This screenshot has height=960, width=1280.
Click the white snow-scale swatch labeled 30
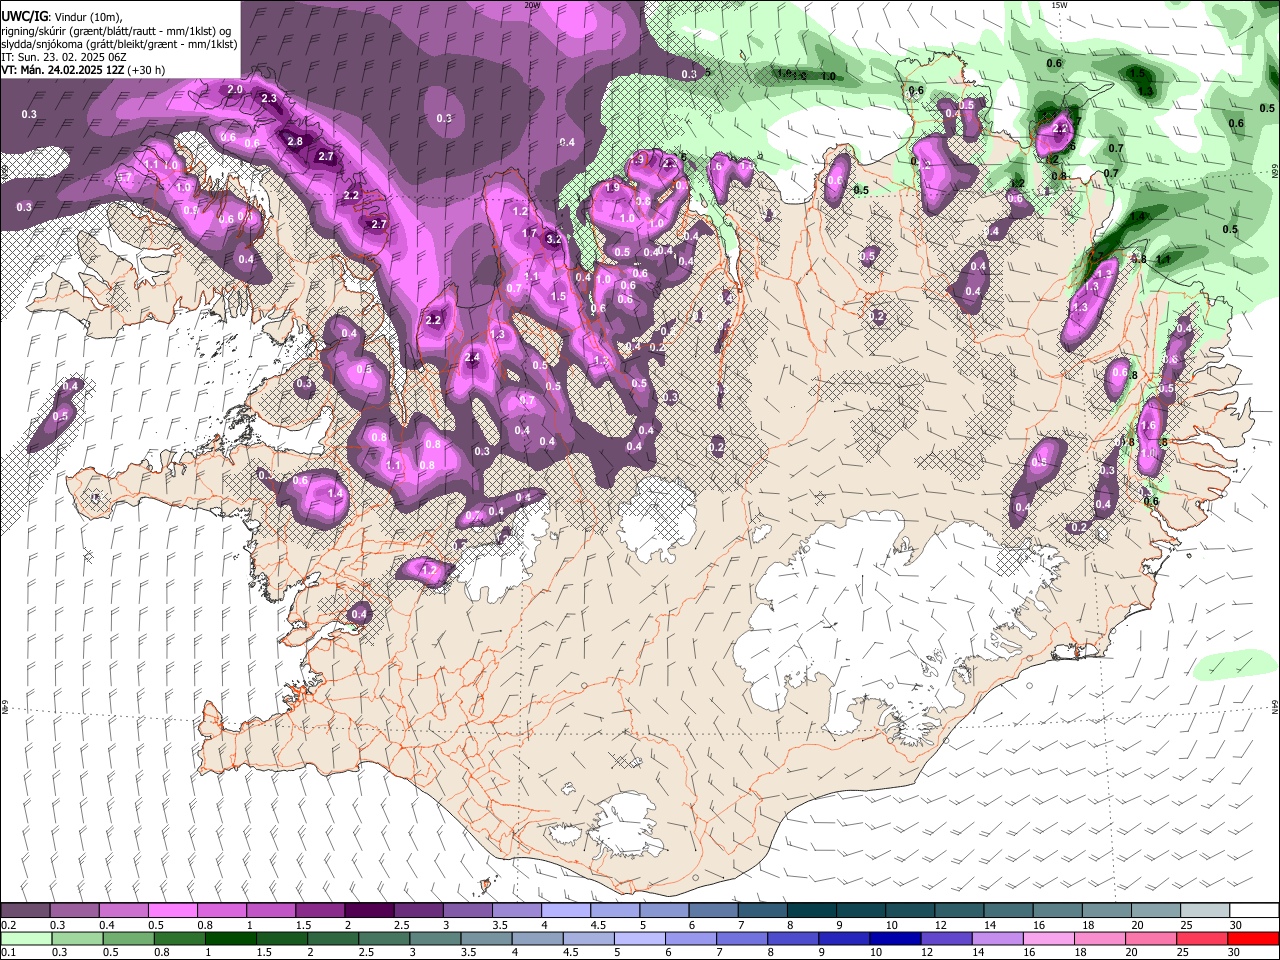1253,910
